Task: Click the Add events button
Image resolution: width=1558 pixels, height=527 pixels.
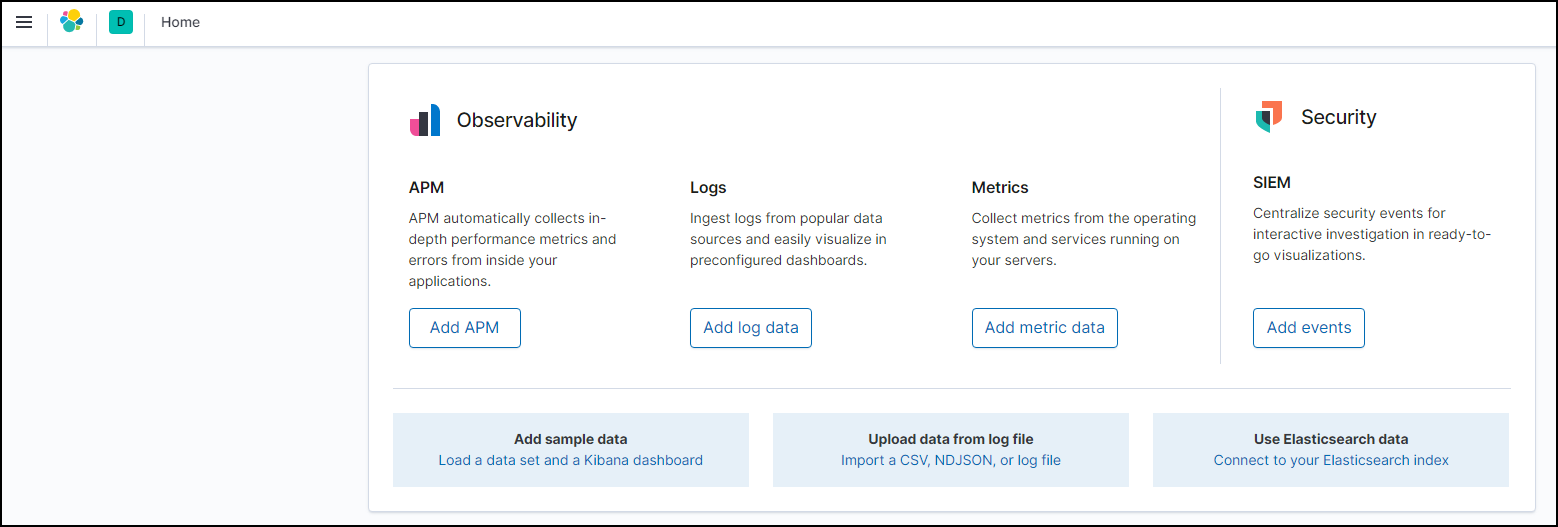Action: pyautogui.click(x=1309, y=328)
